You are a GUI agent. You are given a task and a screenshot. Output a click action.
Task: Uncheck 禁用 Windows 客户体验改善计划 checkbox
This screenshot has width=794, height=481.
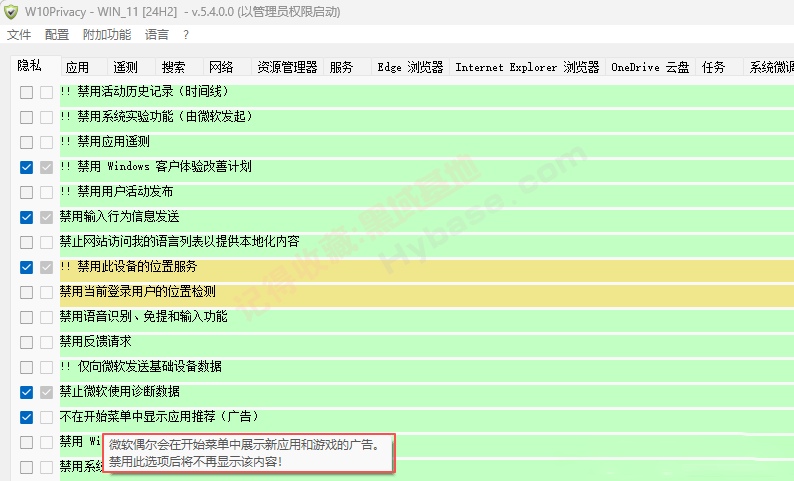tap(26, 167)
